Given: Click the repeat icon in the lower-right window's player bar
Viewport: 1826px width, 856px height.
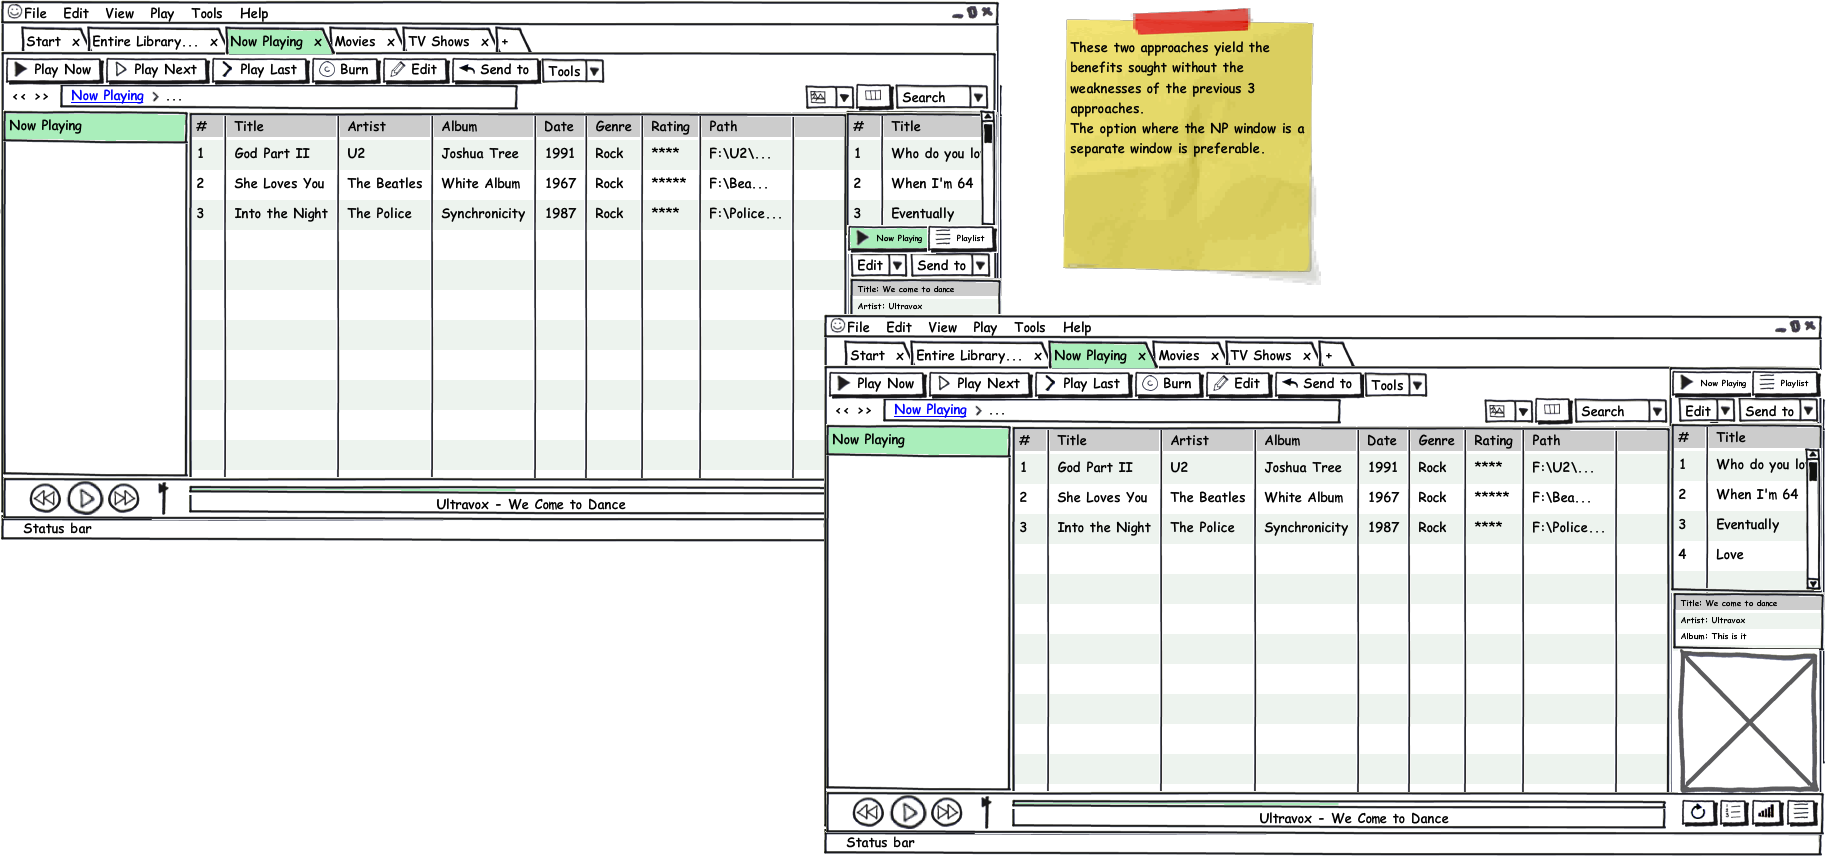Looking at the screenshot, I should tap(1697, 812).
